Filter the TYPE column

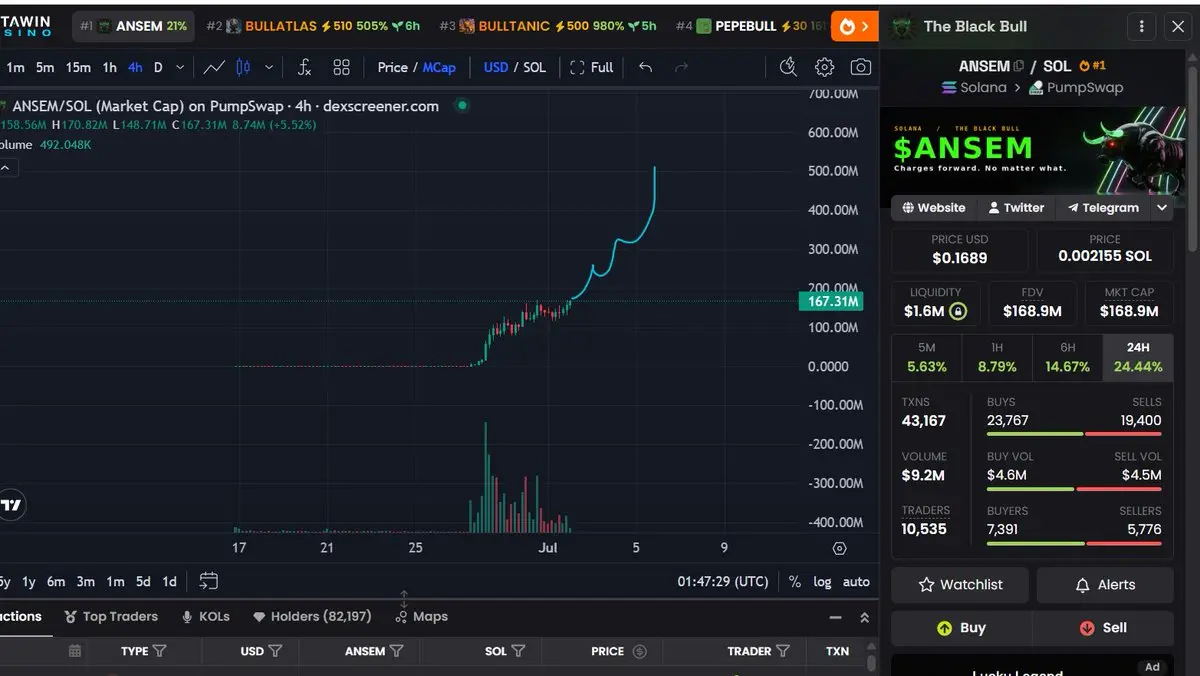tap(159, 651)
